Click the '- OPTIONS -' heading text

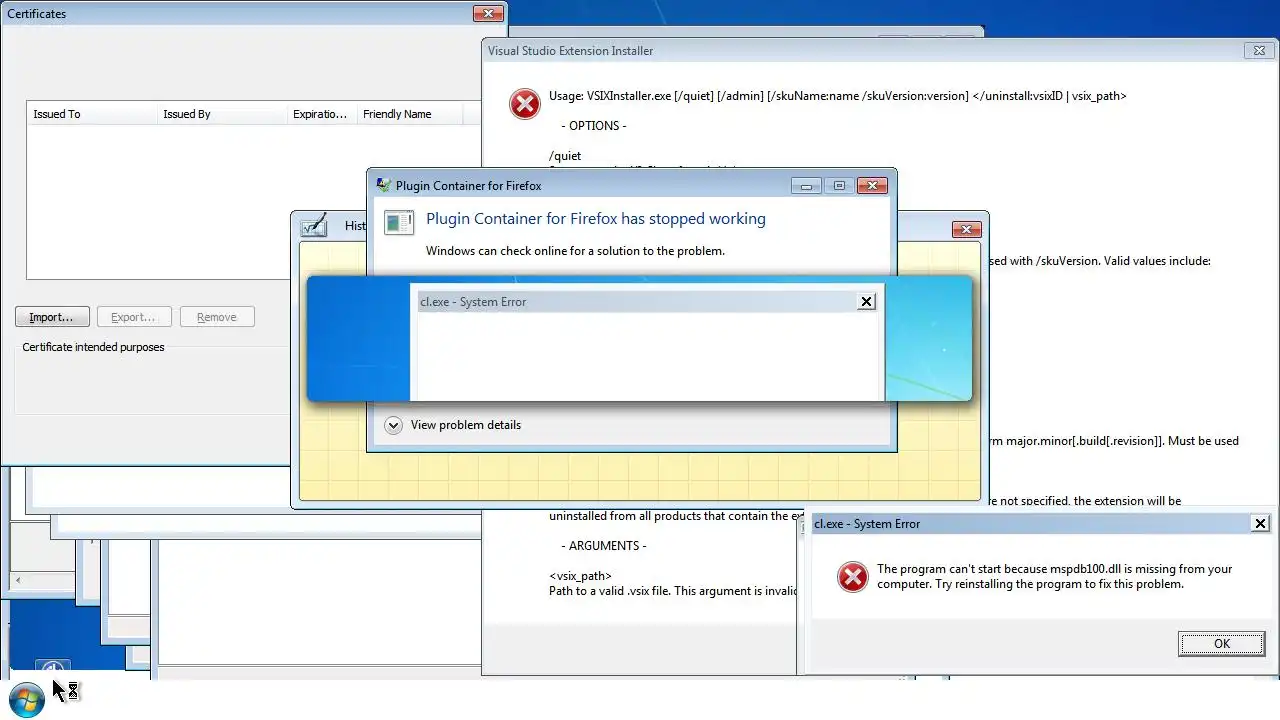pyautogui.click(x=594, y=126)
